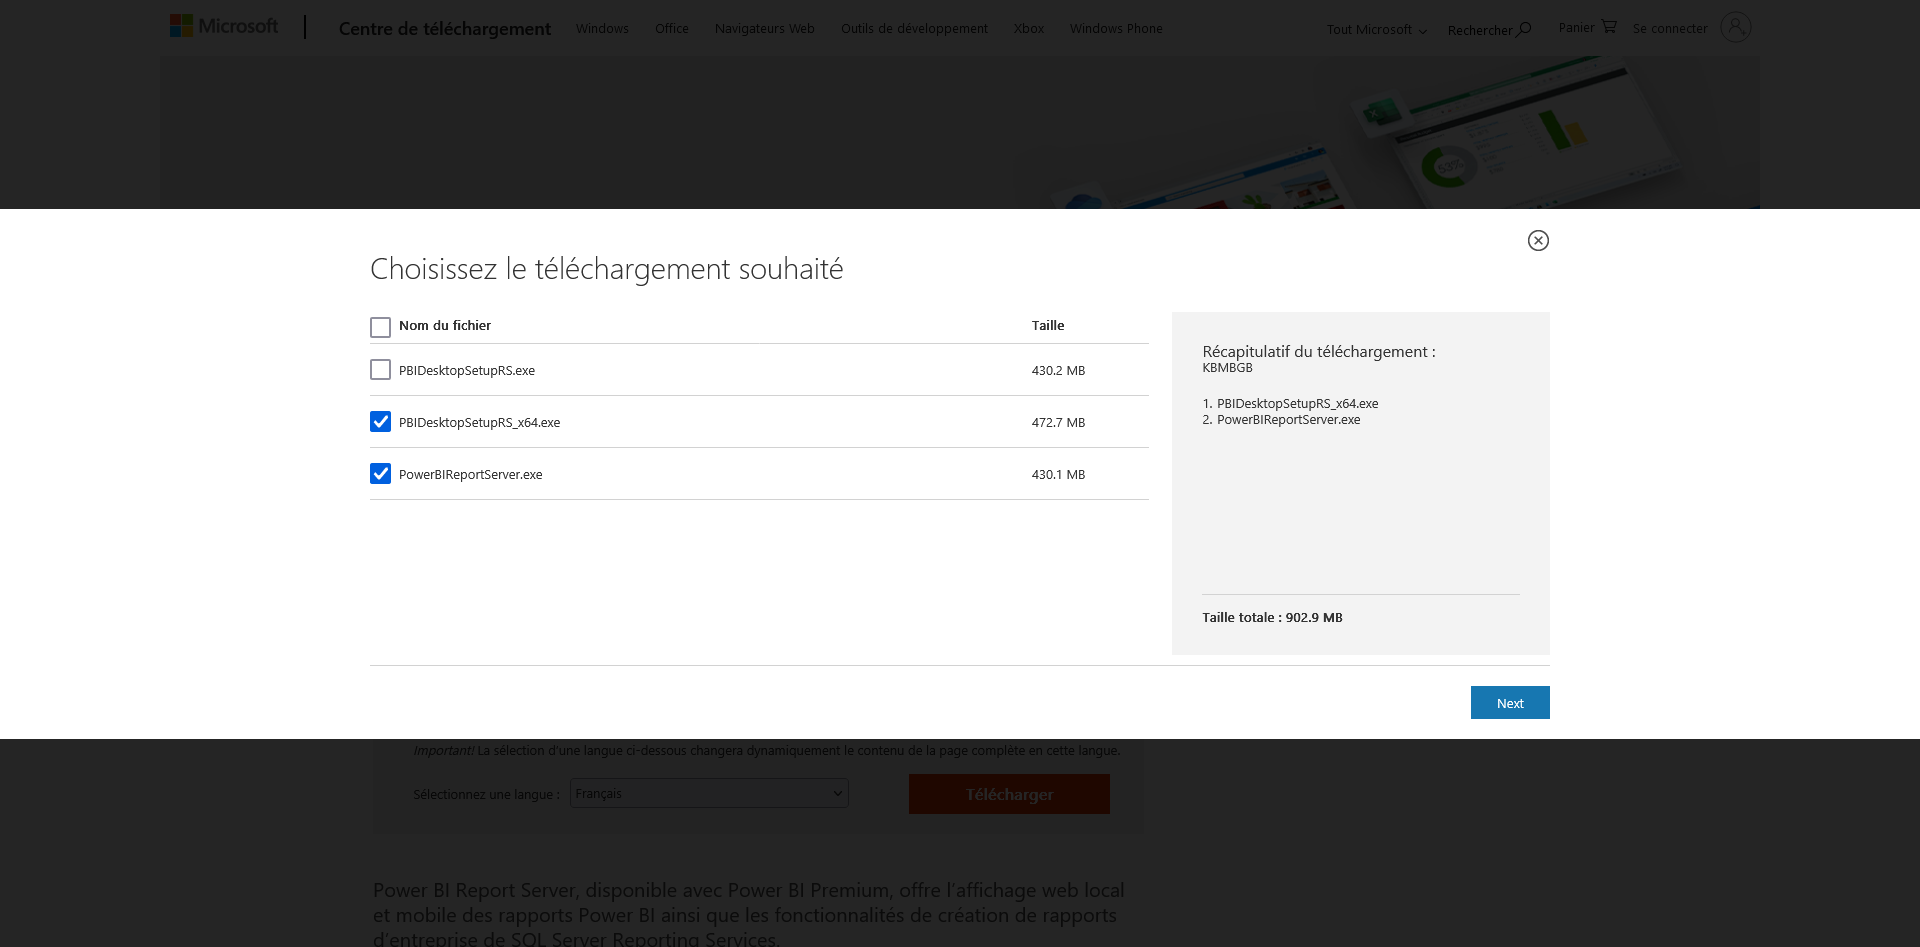Screen dimensions: 1920x947
Task: Expand the Tout Microsoft dropdown
Action: [x=1376, y=30]
